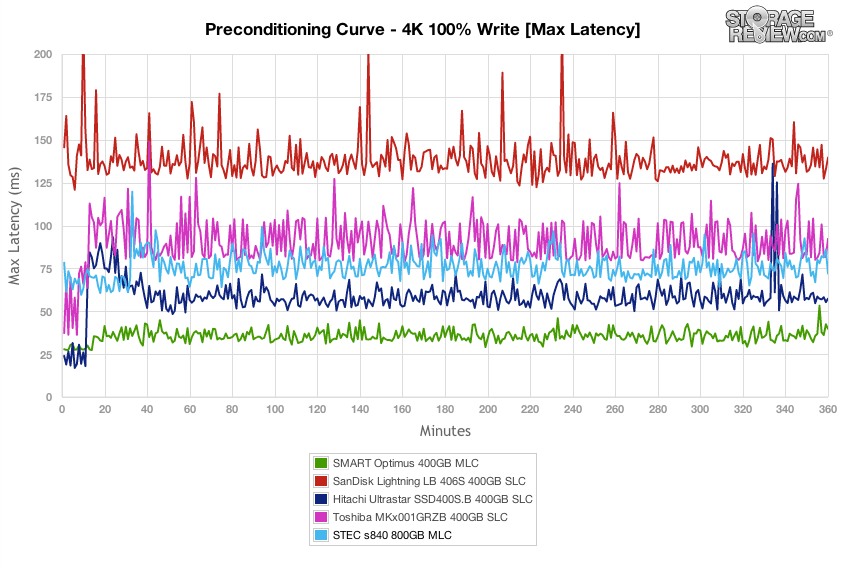The height and width of the screenshot is (568, 850).
Task: Select STEC s840 800GB MLC legend label
Action: 392,534
